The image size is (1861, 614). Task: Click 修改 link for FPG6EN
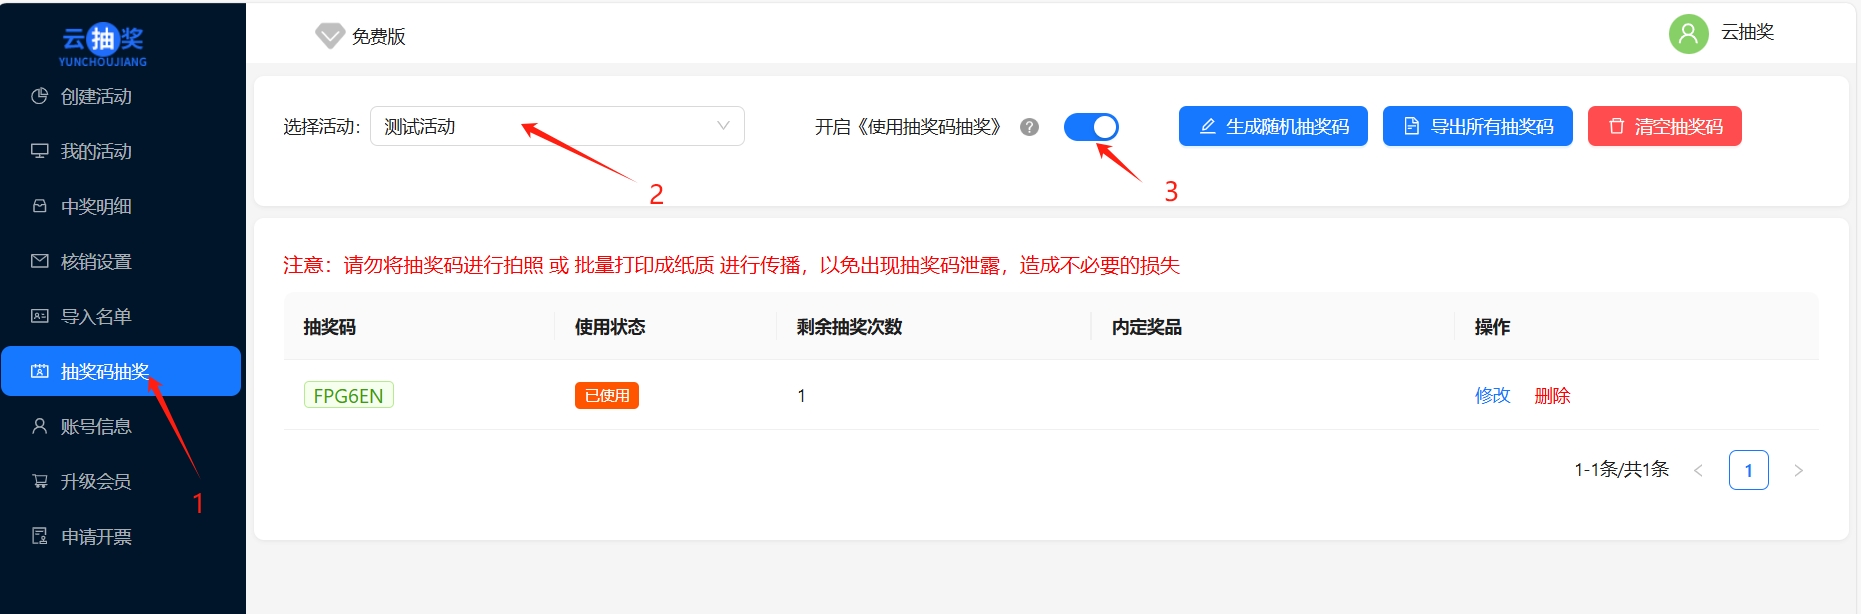pyautogui.click(x=1492, y=395)
